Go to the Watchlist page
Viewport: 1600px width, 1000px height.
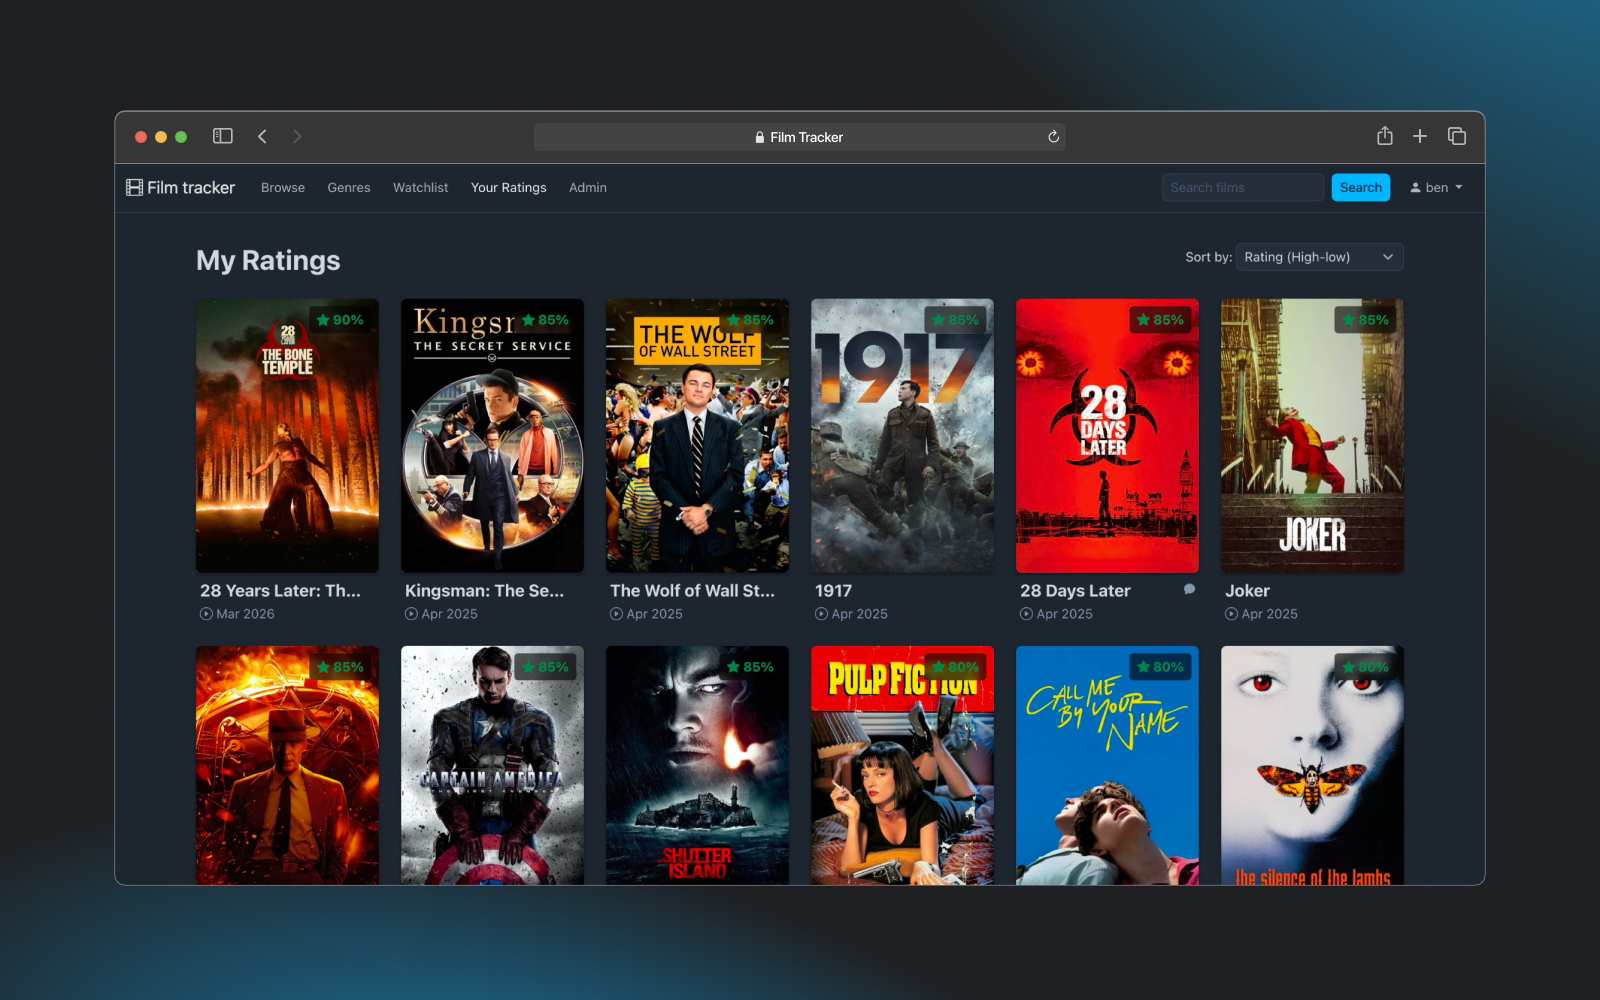[x=420, y=187]
